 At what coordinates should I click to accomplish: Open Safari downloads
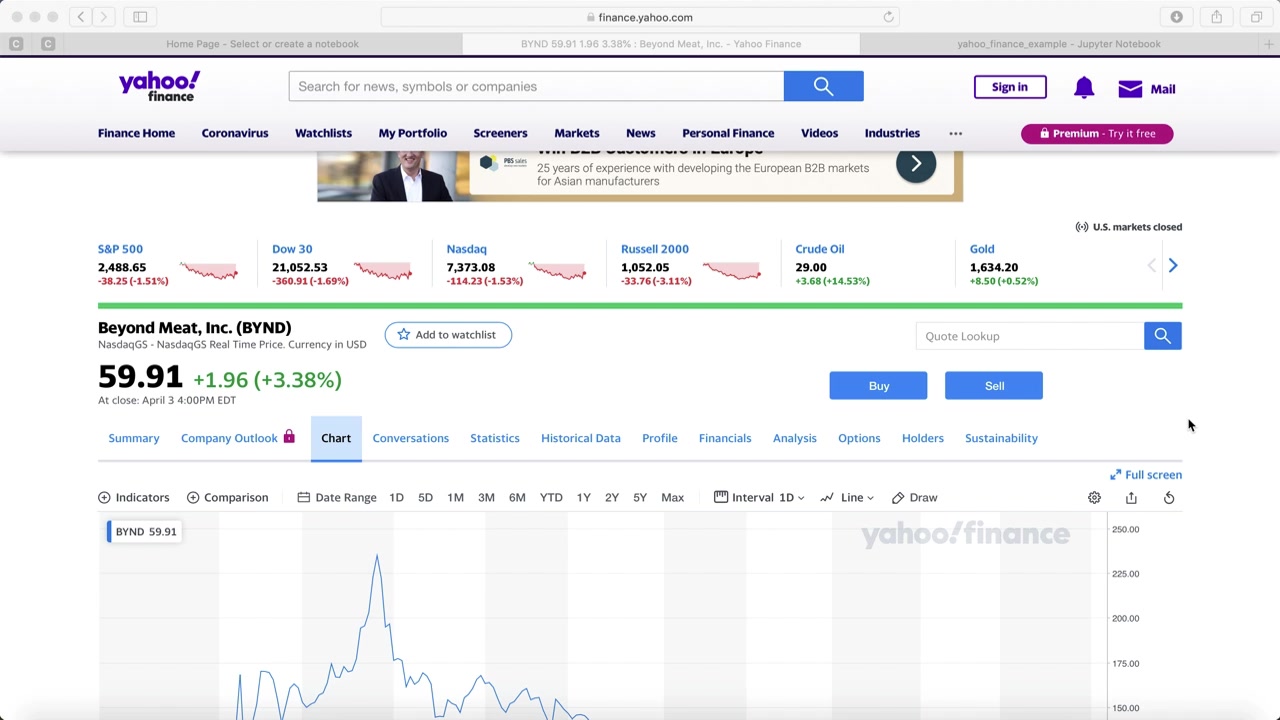pos(1177,17)
